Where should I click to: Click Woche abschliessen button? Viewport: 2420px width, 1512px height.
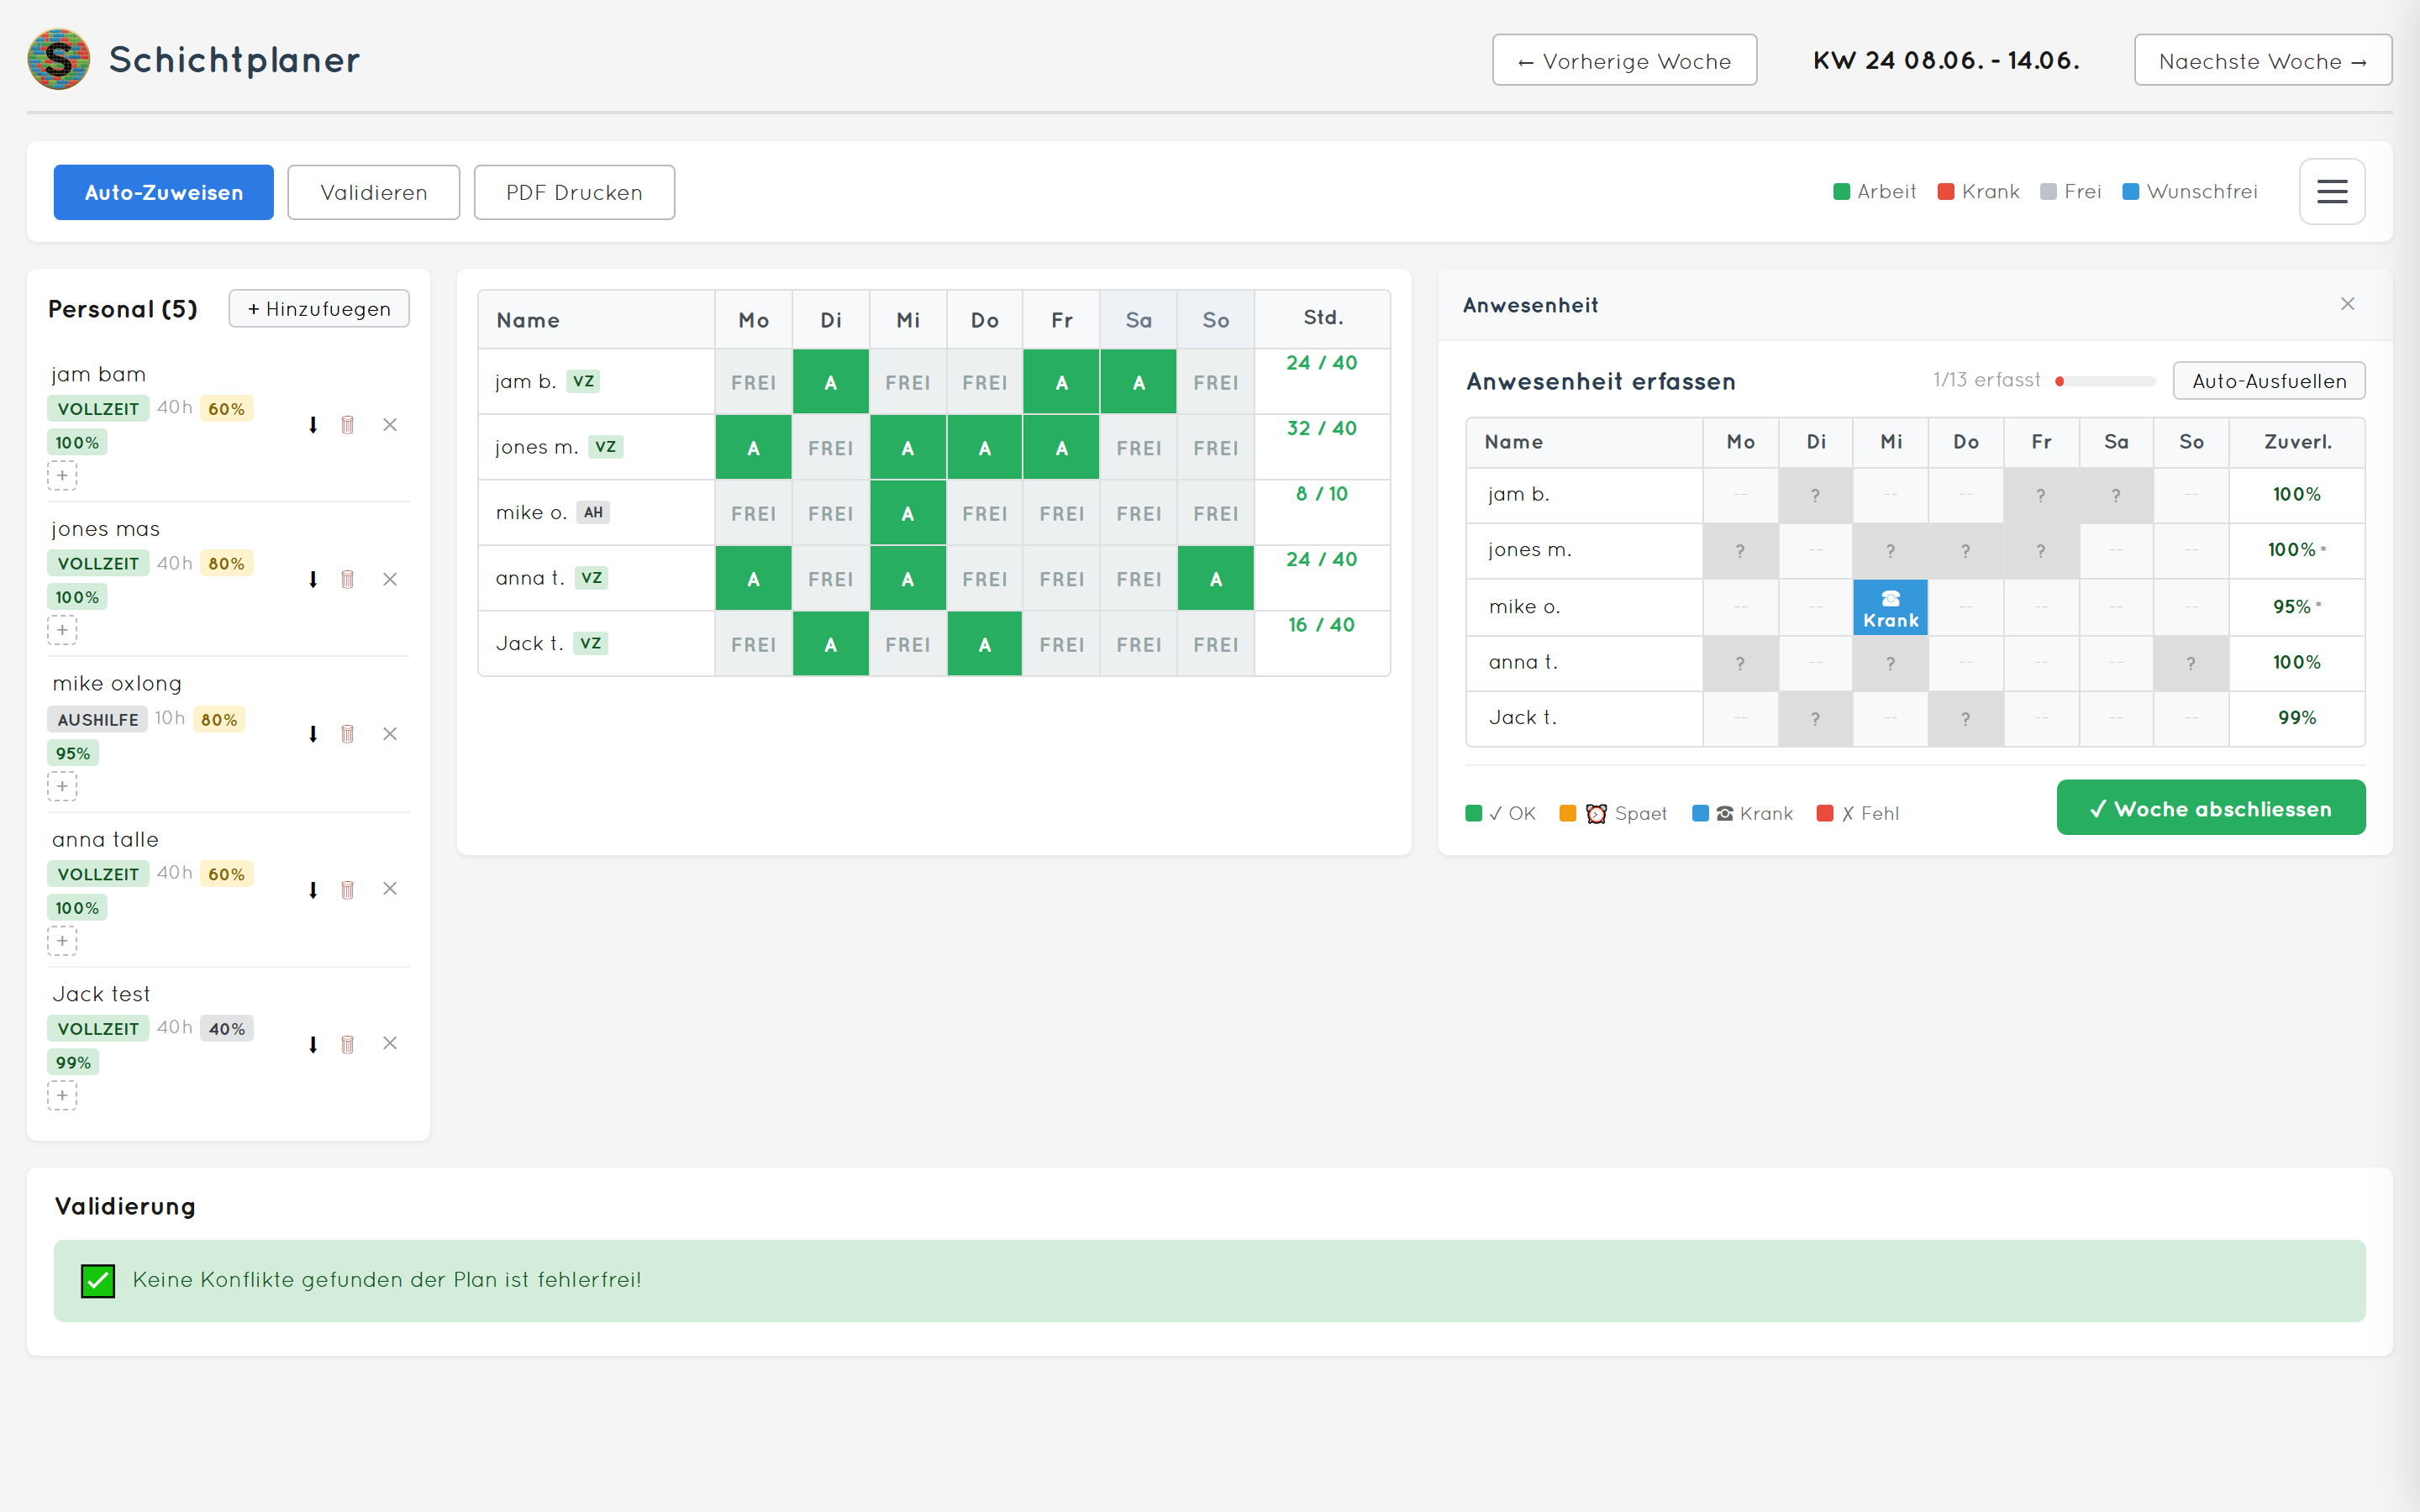tap(2210, 808)
